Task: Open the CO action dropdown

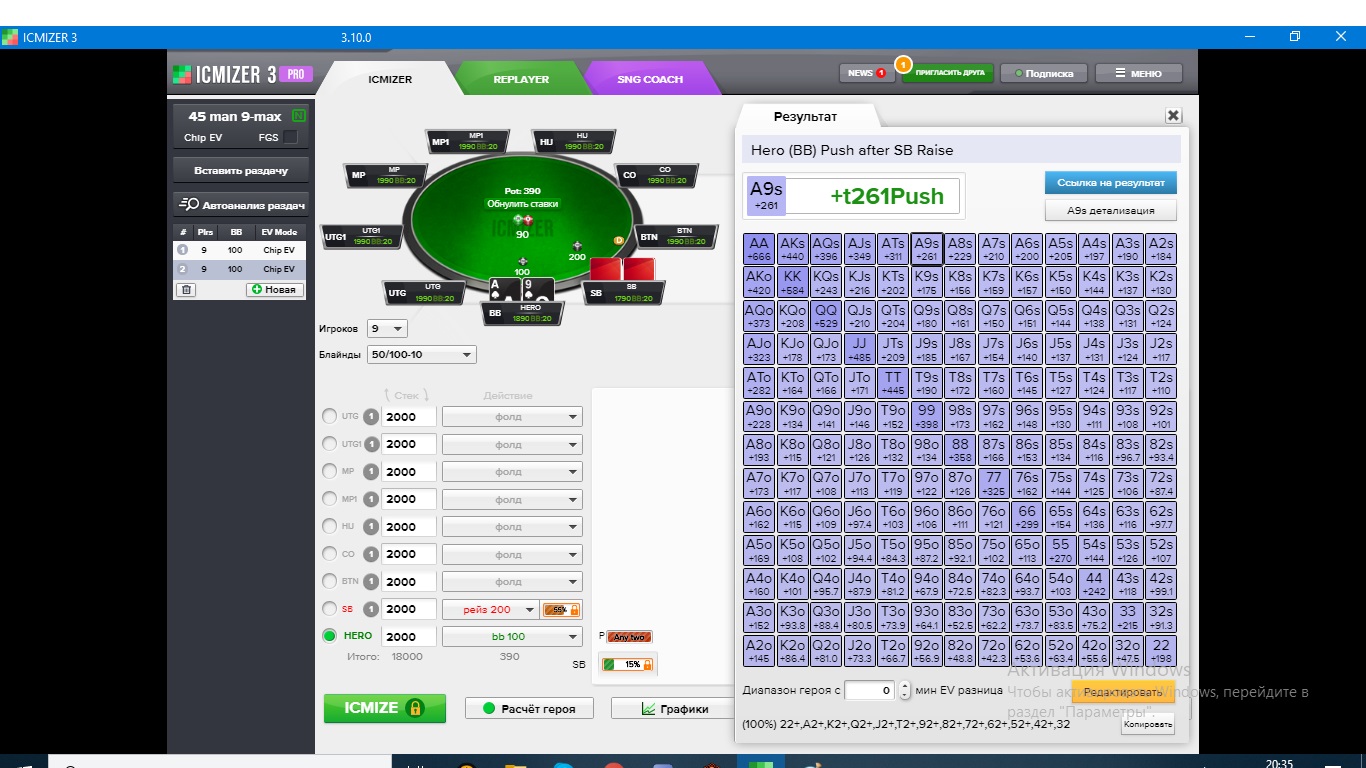Action: [x=512, y=554]
